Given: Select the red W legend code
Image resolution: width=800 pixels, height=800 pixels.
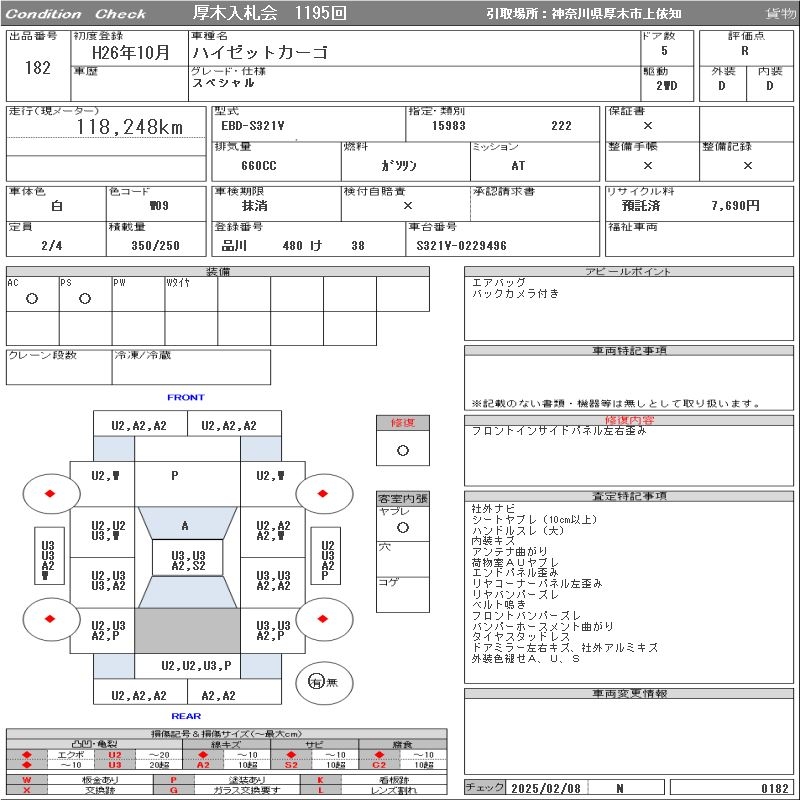Looking at the screenshot, I should (x=27, y=779).
